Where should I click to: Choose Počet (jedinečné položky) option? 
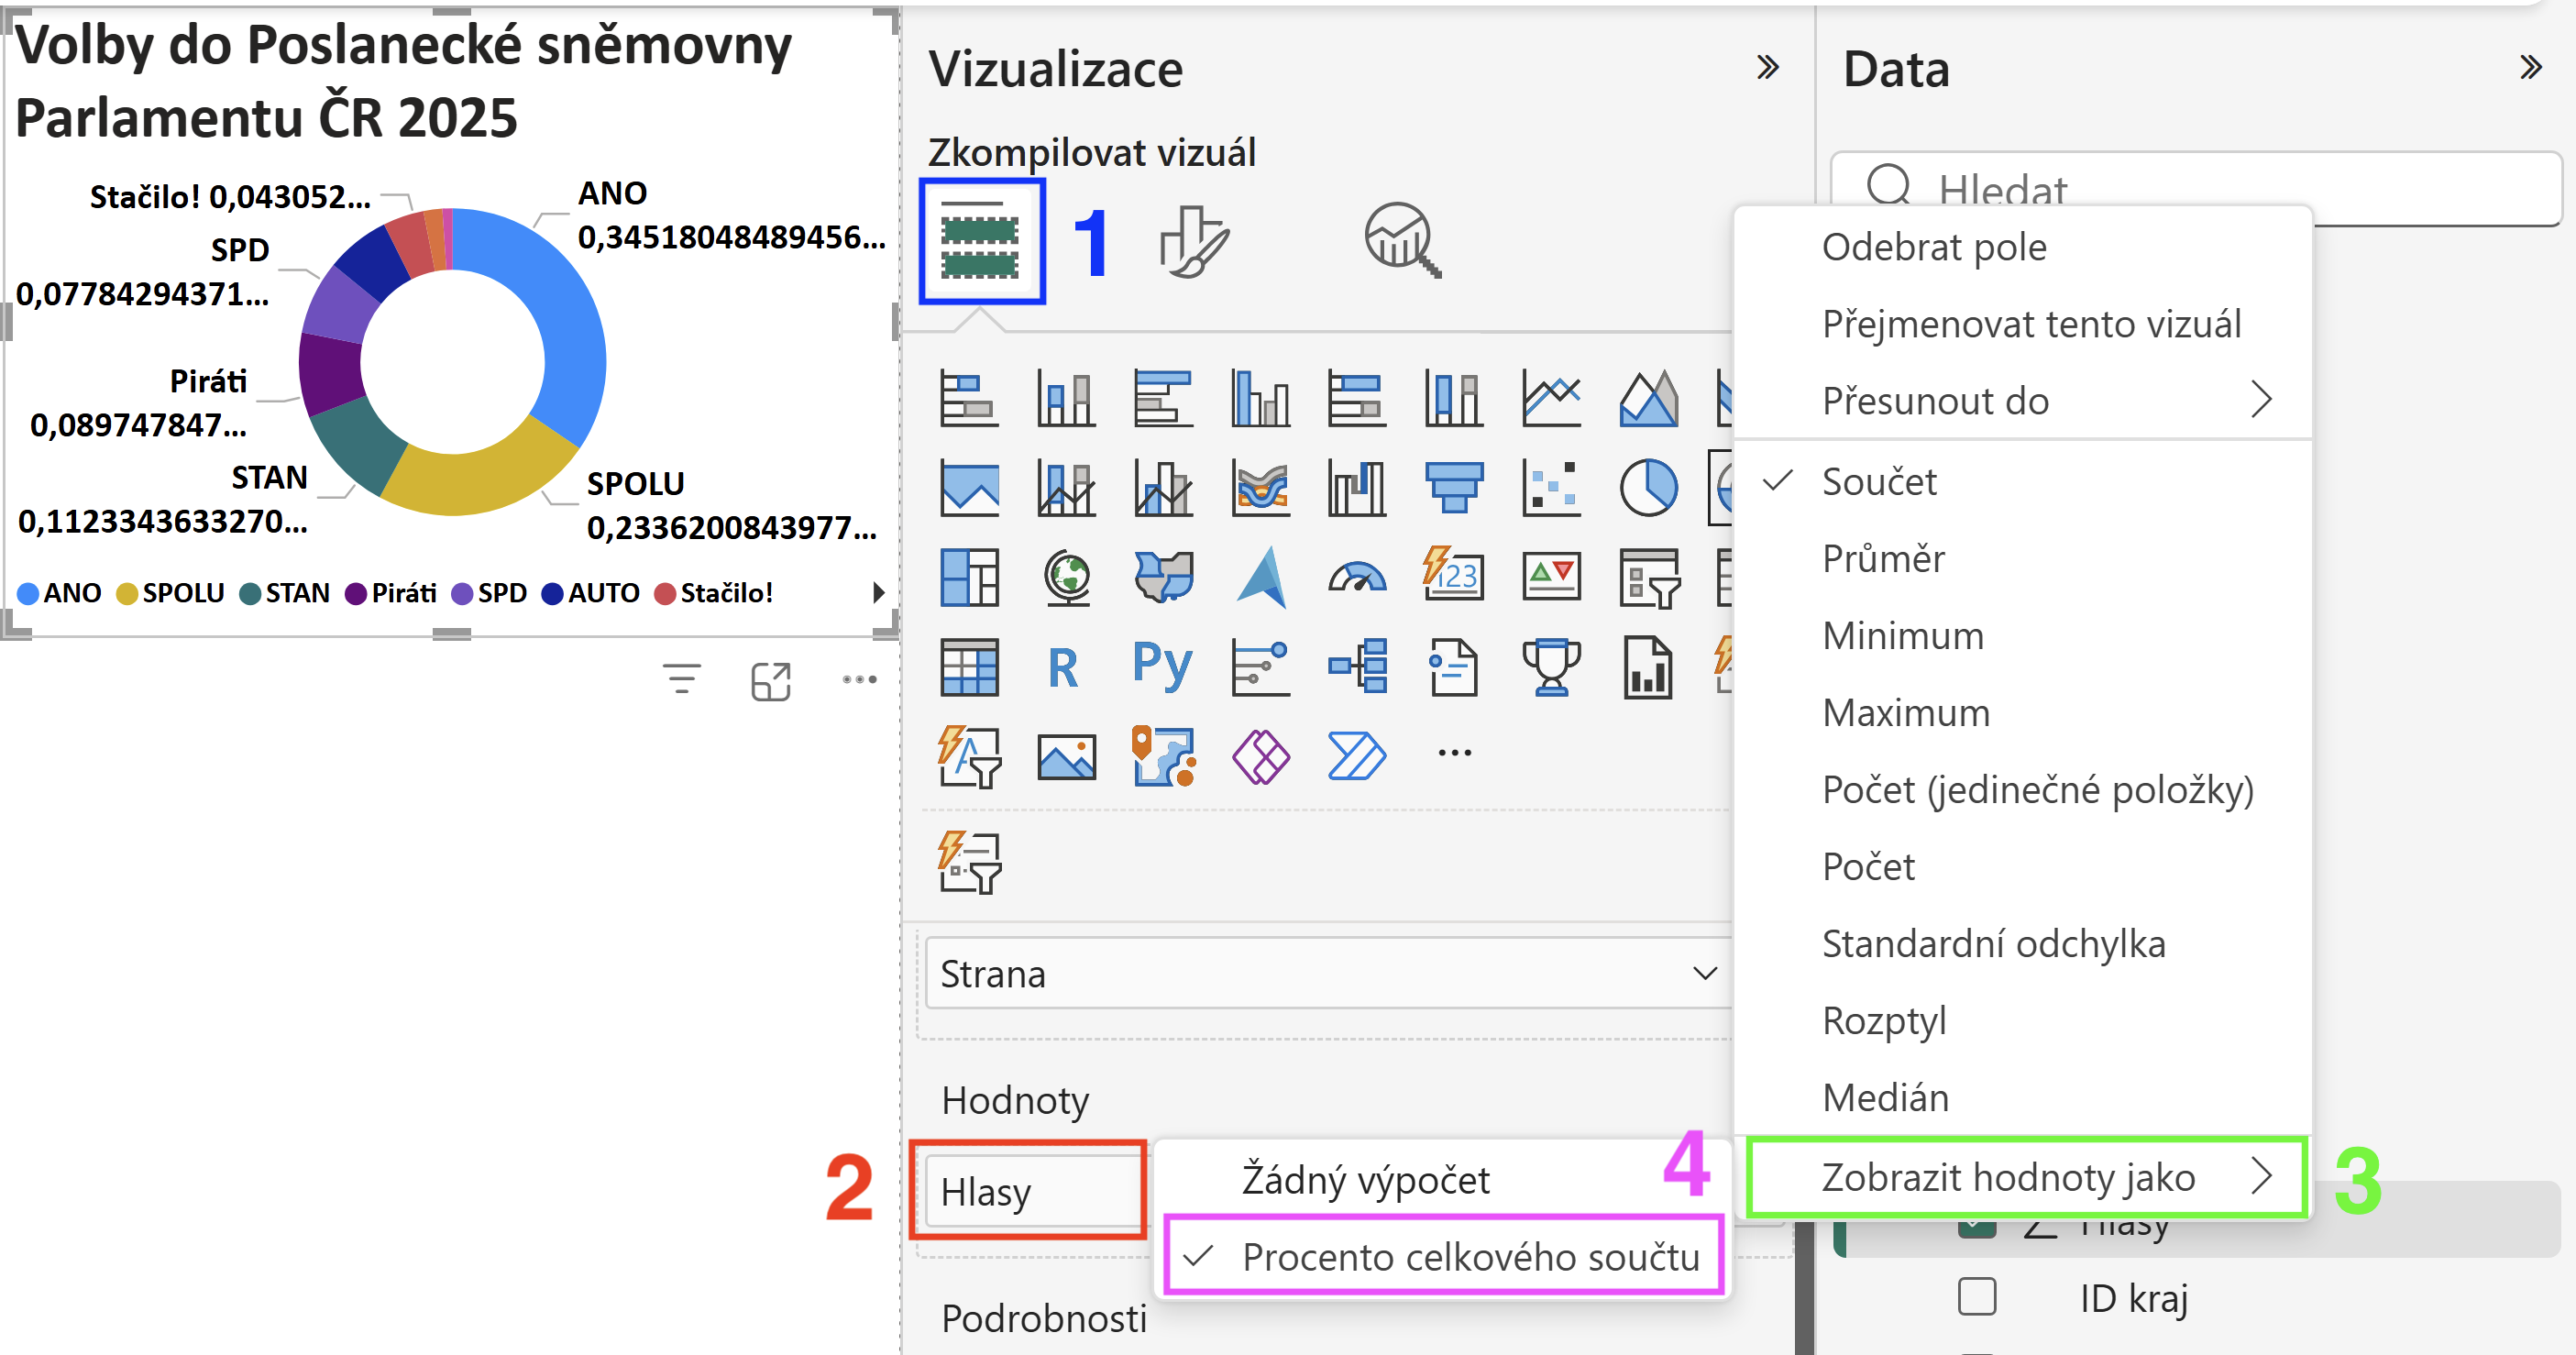pos(2022,789)
